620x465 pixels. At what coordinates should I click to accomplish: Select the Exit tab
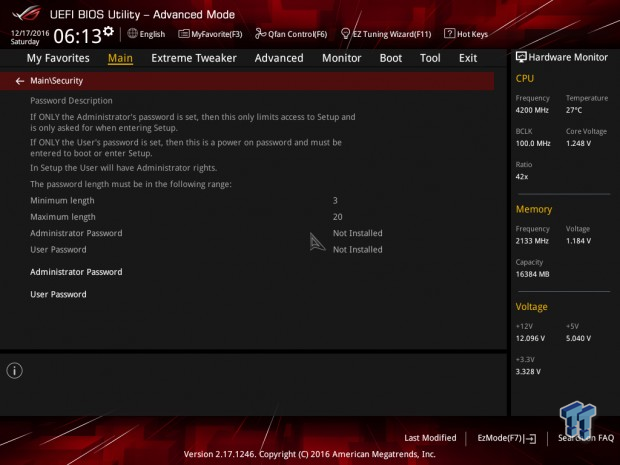pos(468,58)
